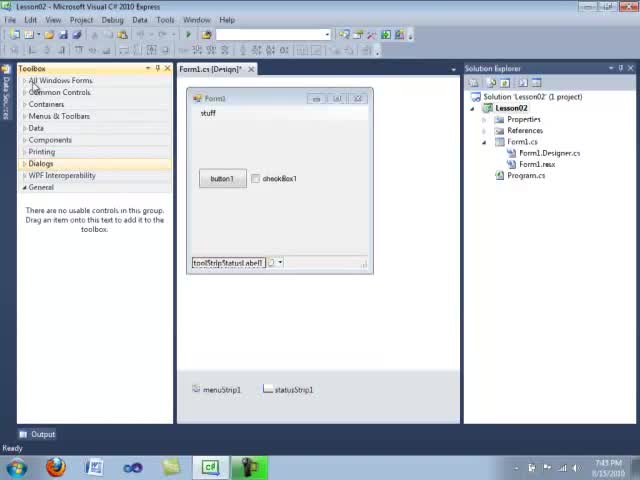
Task: Click View Code icon in Solution Explorer
Action: (523, 83)
